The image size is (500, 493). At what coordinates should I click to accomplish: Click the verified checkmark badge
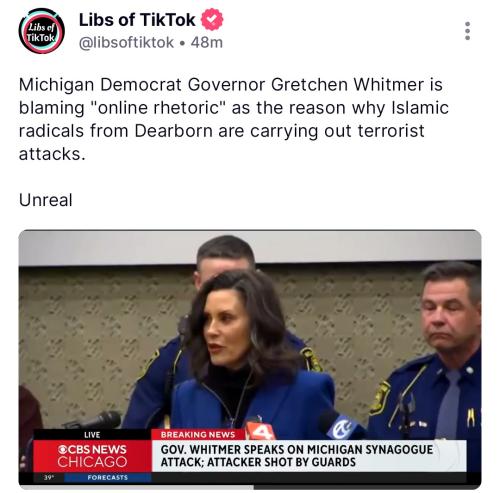click(212, 19)
